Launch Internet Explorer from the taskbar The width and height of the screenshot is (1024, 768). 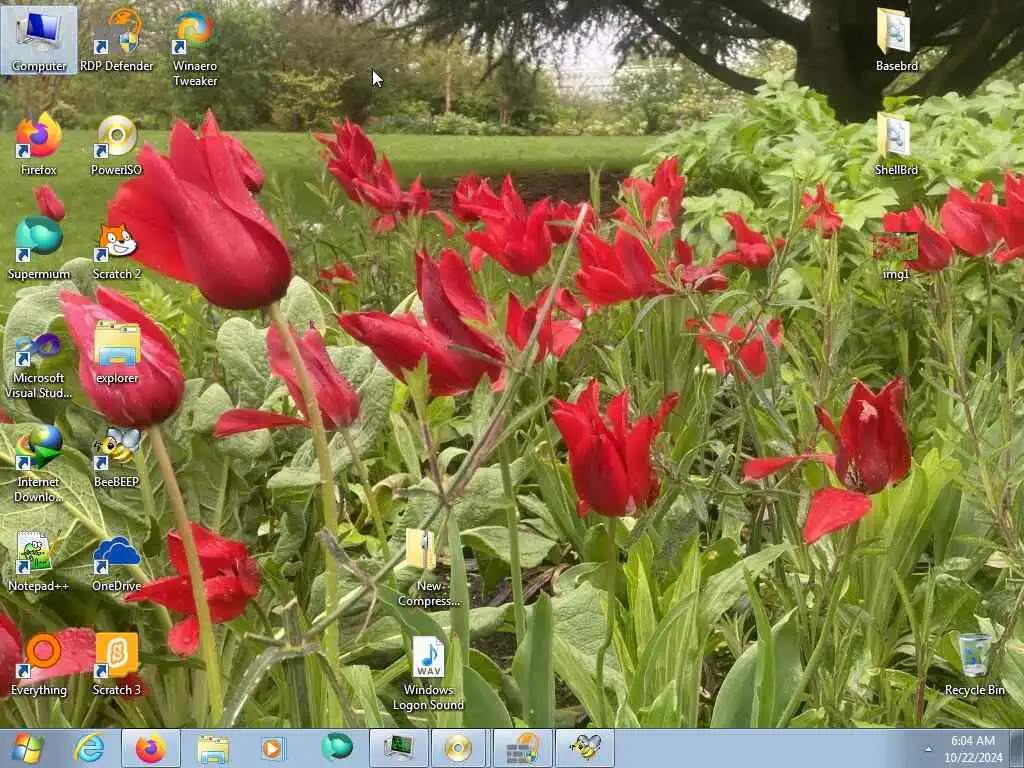click(x=89, y=748)
